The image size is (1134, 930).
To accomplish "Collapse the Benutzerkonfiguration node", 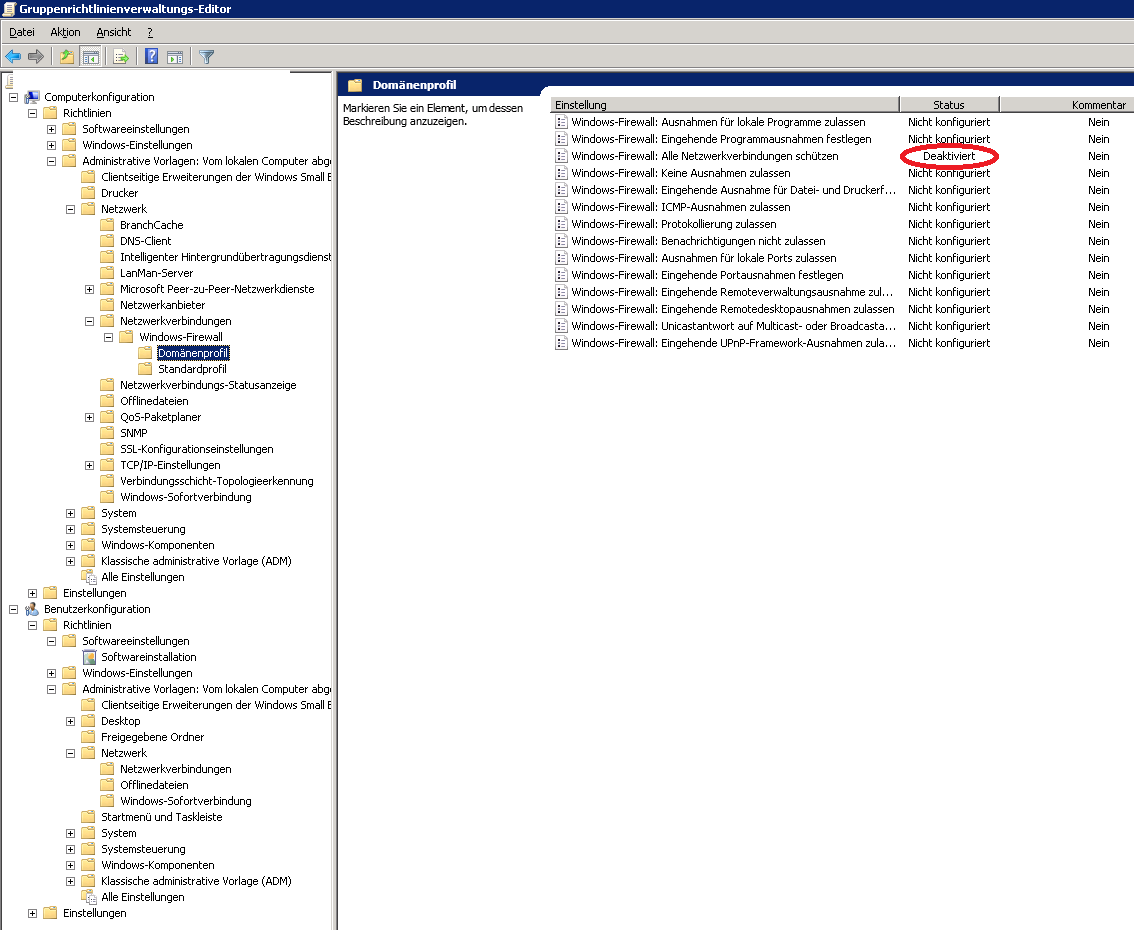I will coord(13,609).
